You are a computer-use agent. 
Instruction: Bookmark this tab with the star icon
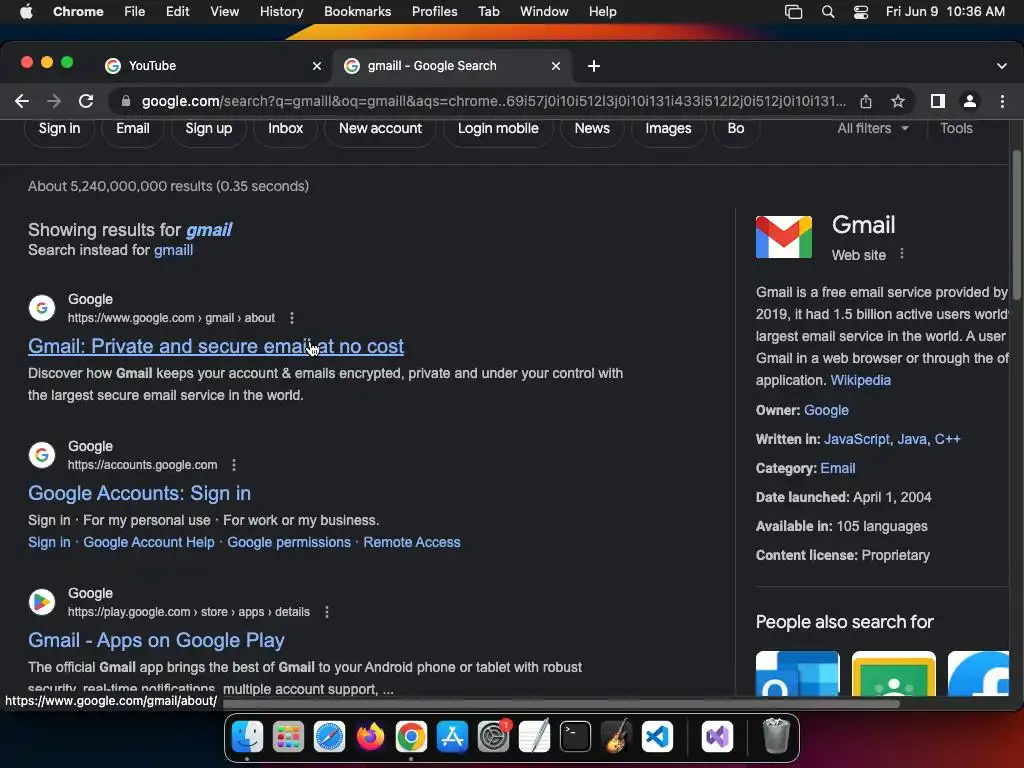898,101
